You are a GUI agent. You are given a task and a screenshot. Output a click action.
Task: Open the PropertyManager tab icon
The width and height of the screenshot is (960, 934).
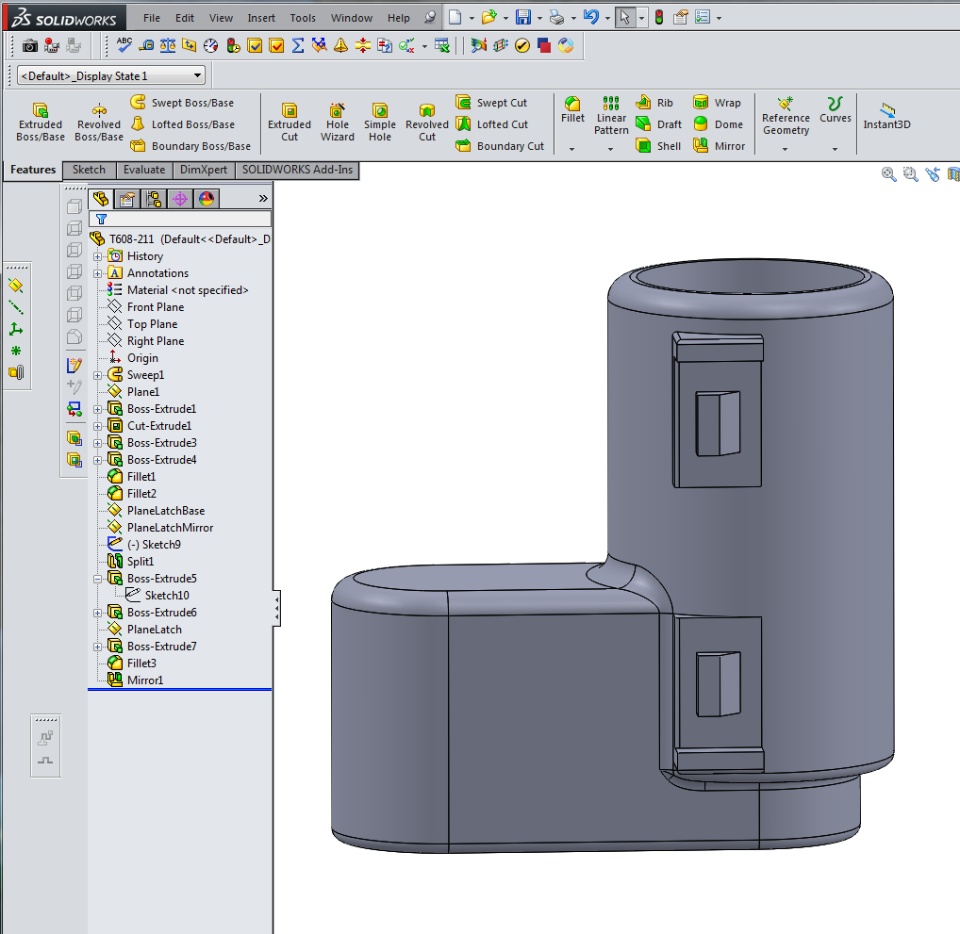(127, 198)
